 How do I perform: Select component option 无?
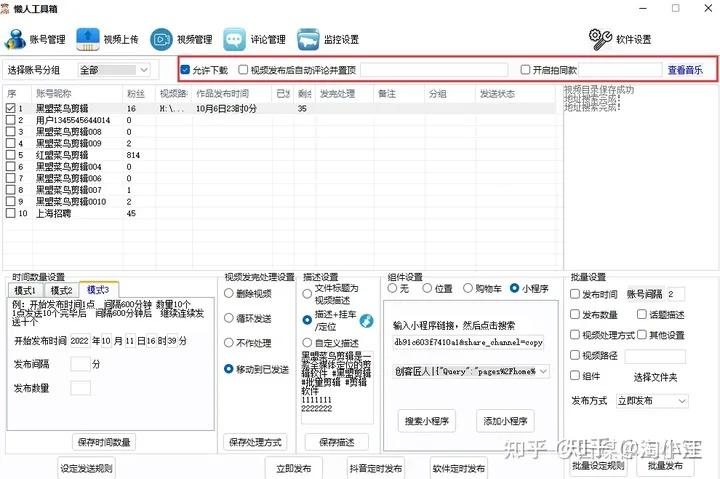coord(392,288)
